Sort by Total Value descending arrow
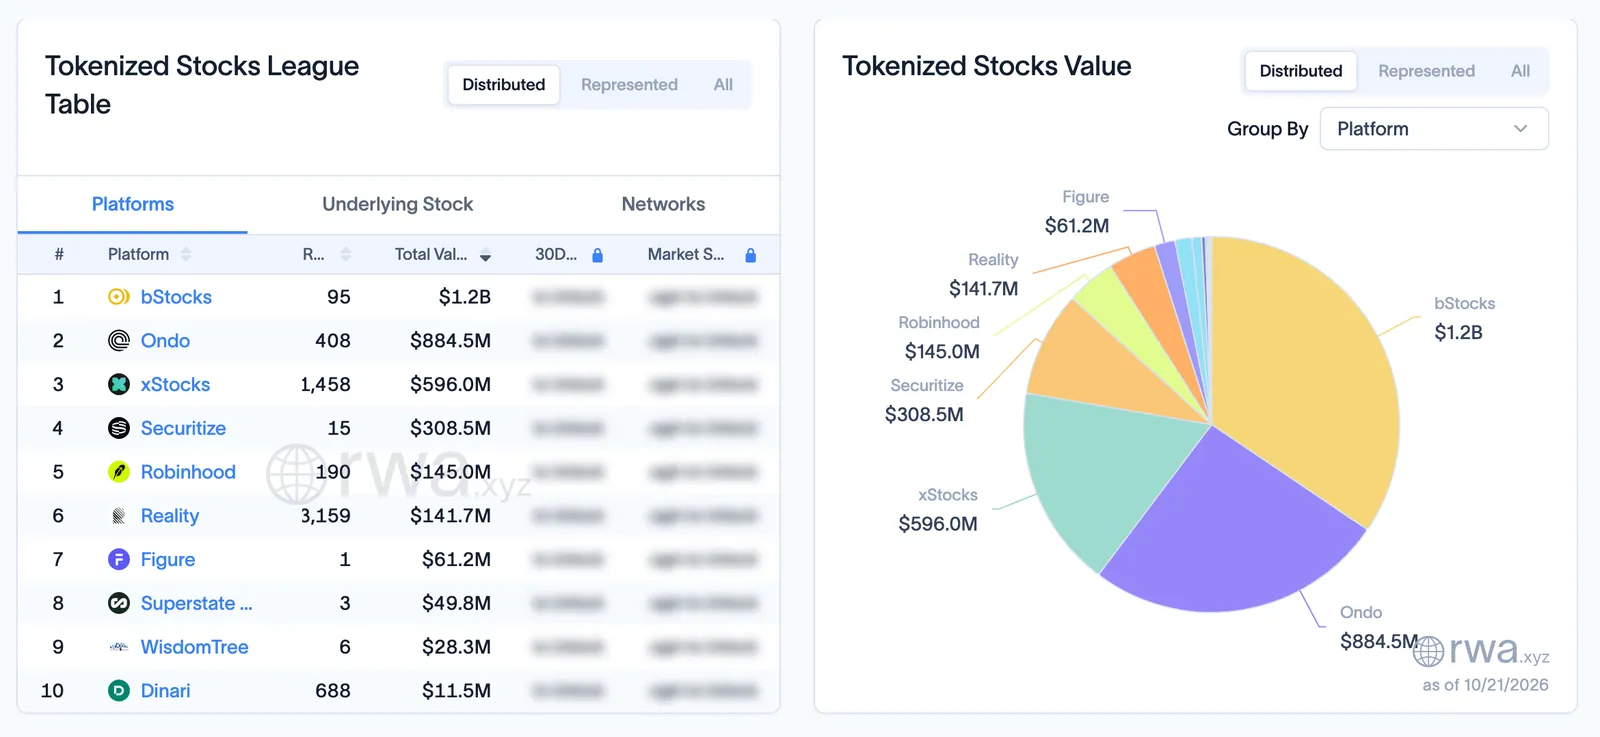This screenshot has height=737, width=1600. pyautogui.click(x=485, y=256)
